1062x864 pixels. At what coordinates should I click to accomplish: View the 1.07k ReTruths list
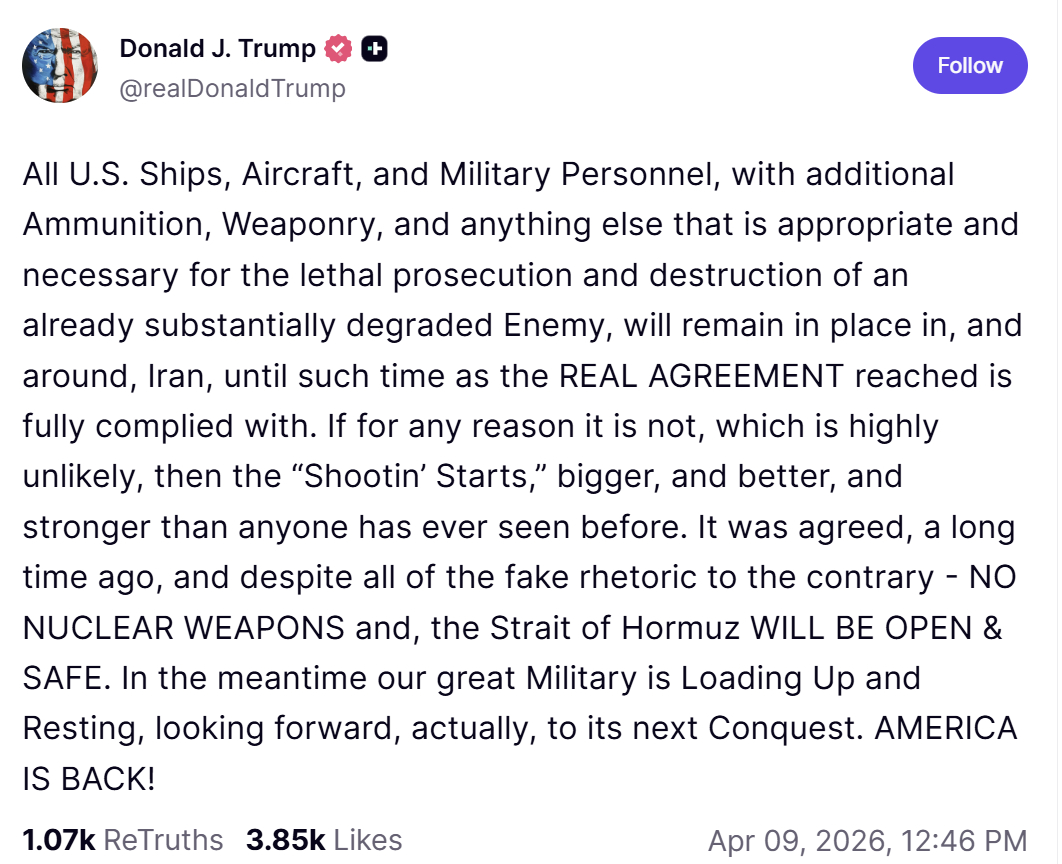(123, 840)
